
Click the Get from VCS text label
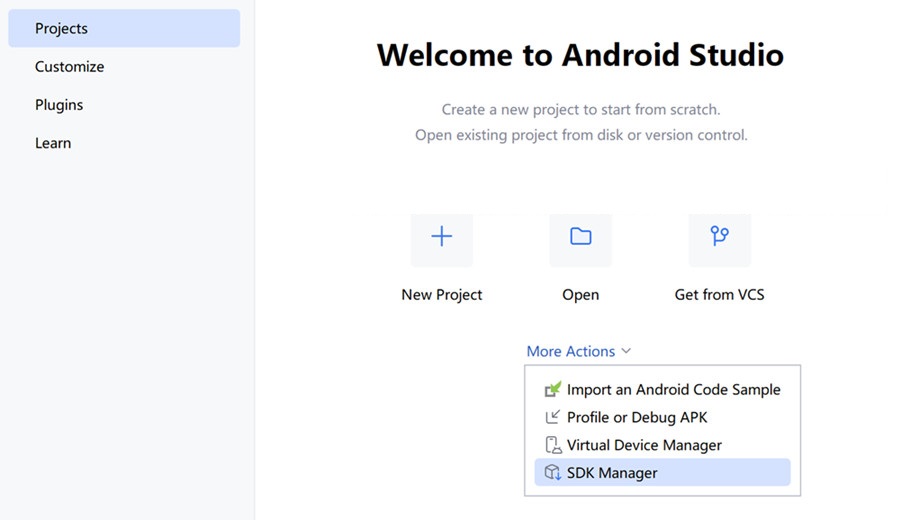(719, 295)
